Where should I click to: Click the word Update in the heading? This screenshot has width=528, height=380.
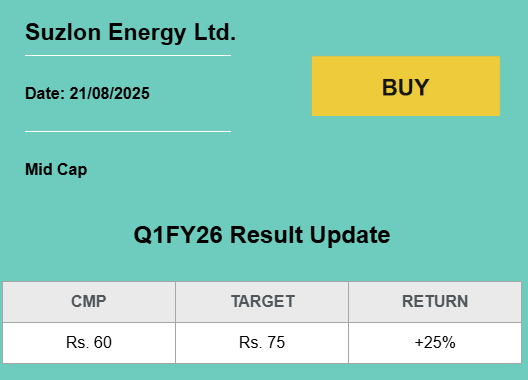coord(350,236)
